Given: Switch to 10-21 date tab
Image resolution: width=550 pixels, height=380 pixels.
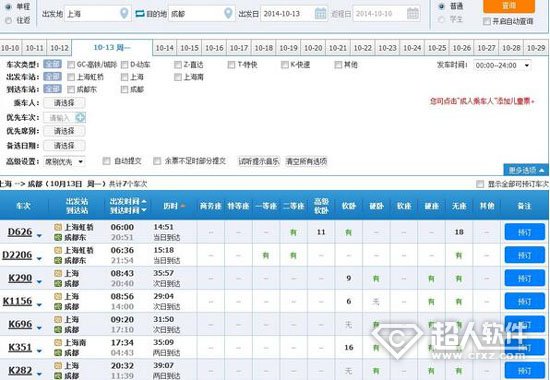Looking at the screenshot, I should (x=338, y=48).
